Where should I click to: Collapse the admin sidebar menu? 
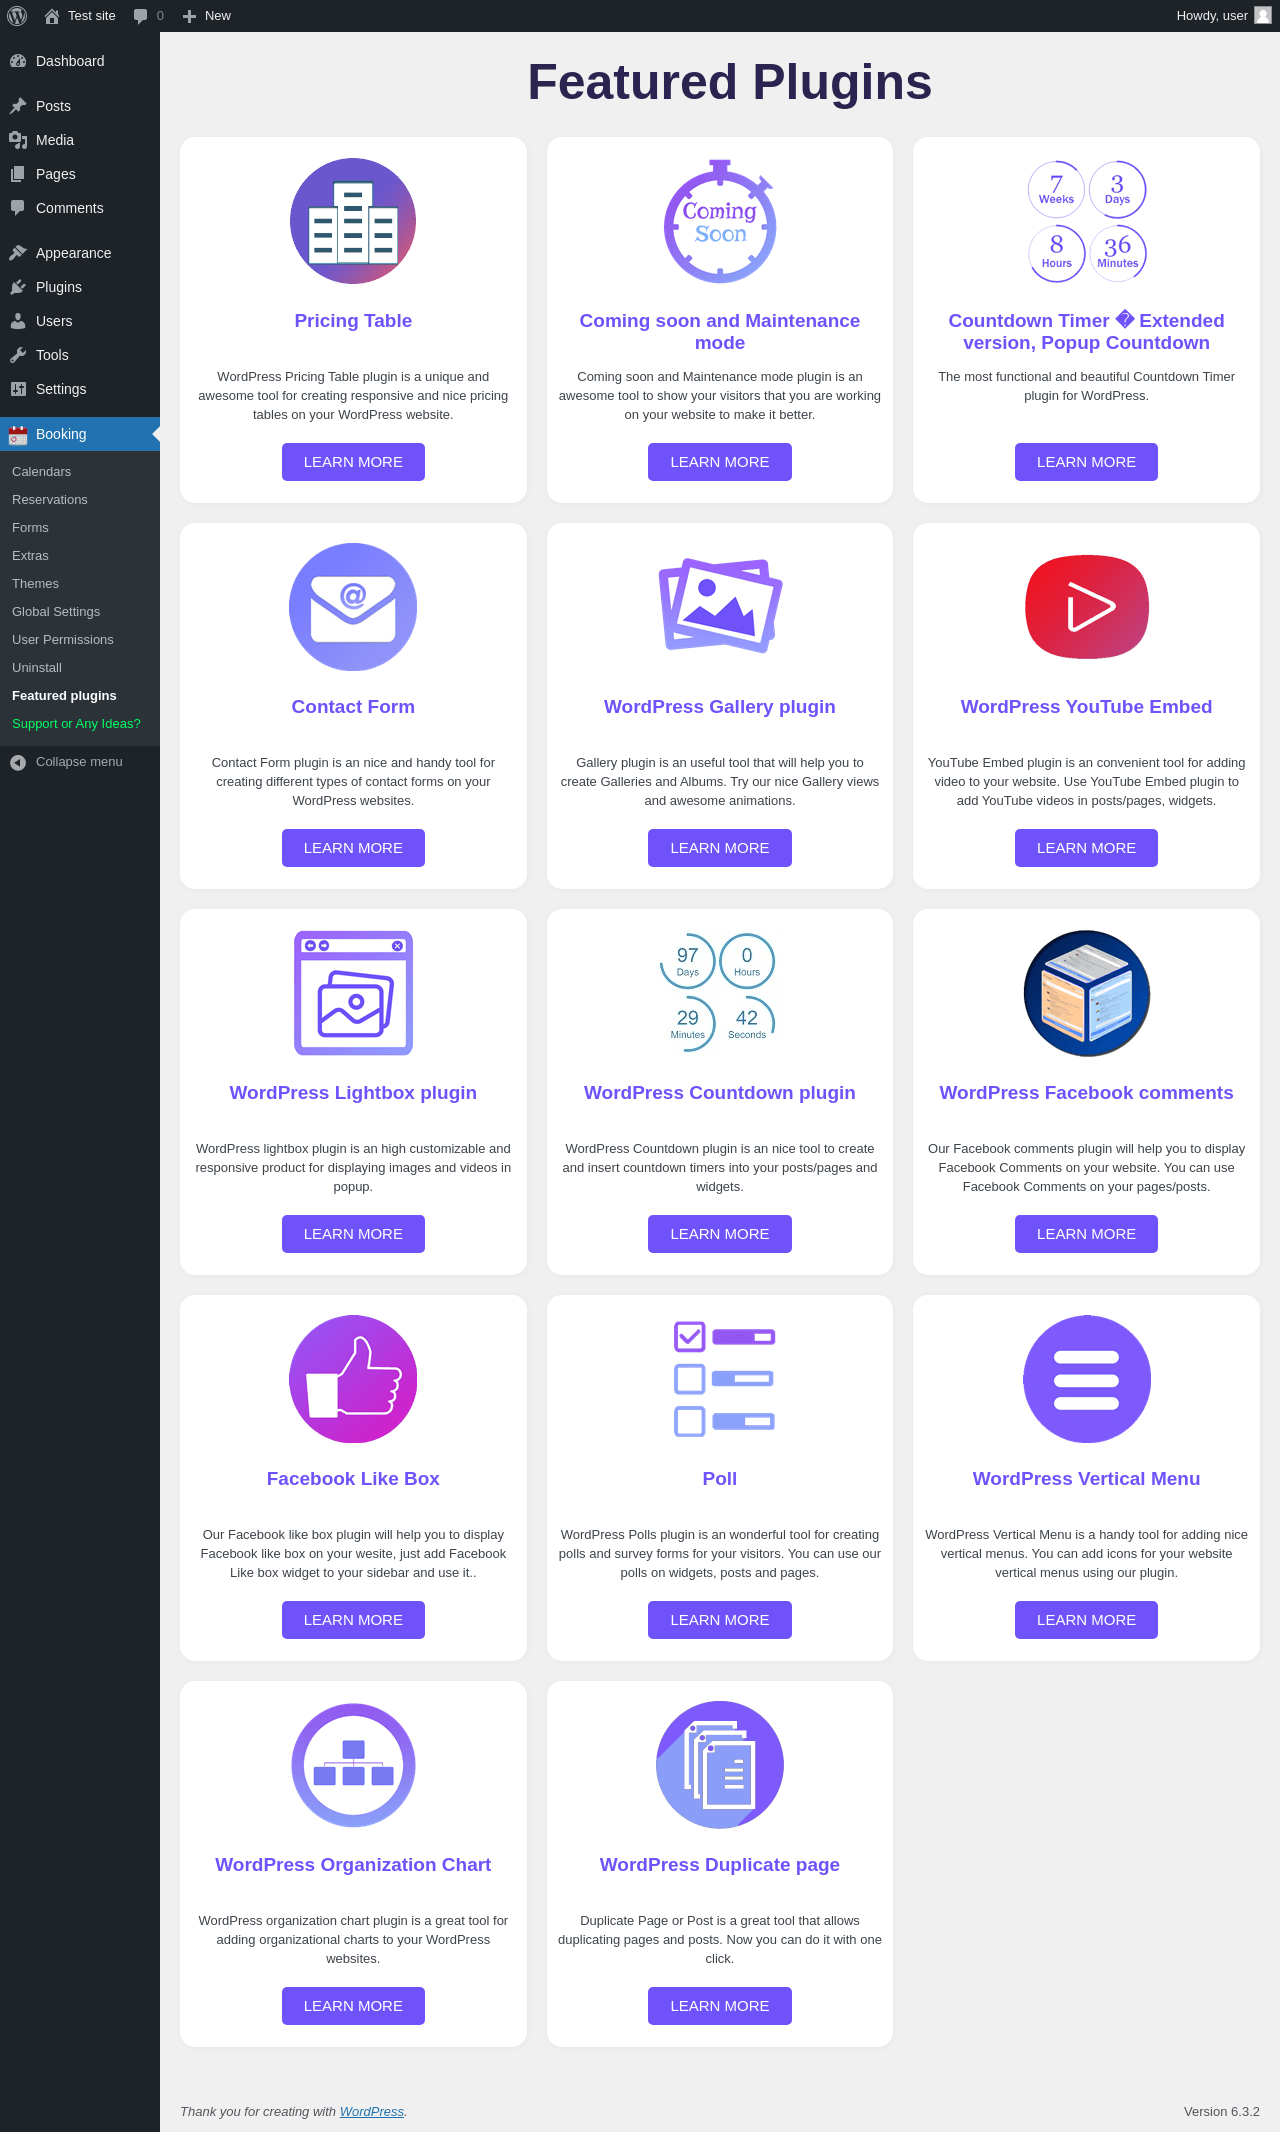[x=79, y=762]
